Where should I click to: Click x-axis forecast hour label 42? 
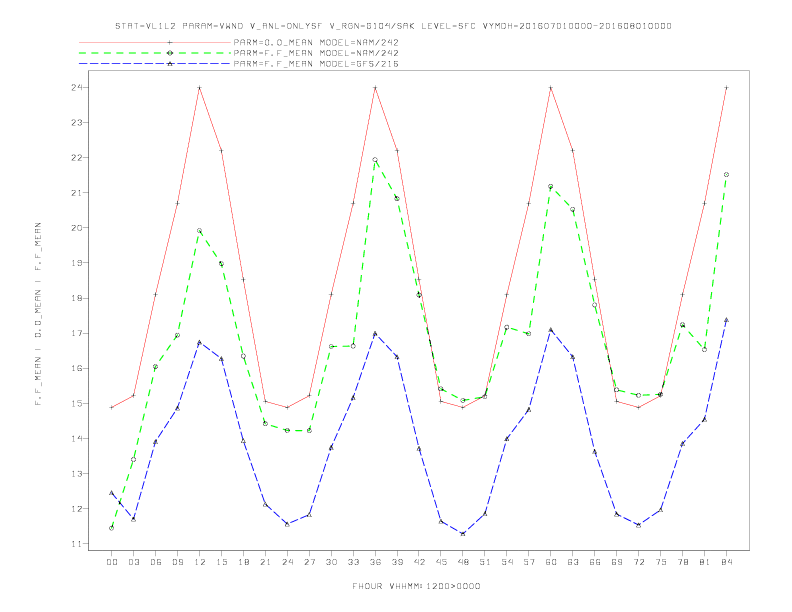(x=419, y=562)
